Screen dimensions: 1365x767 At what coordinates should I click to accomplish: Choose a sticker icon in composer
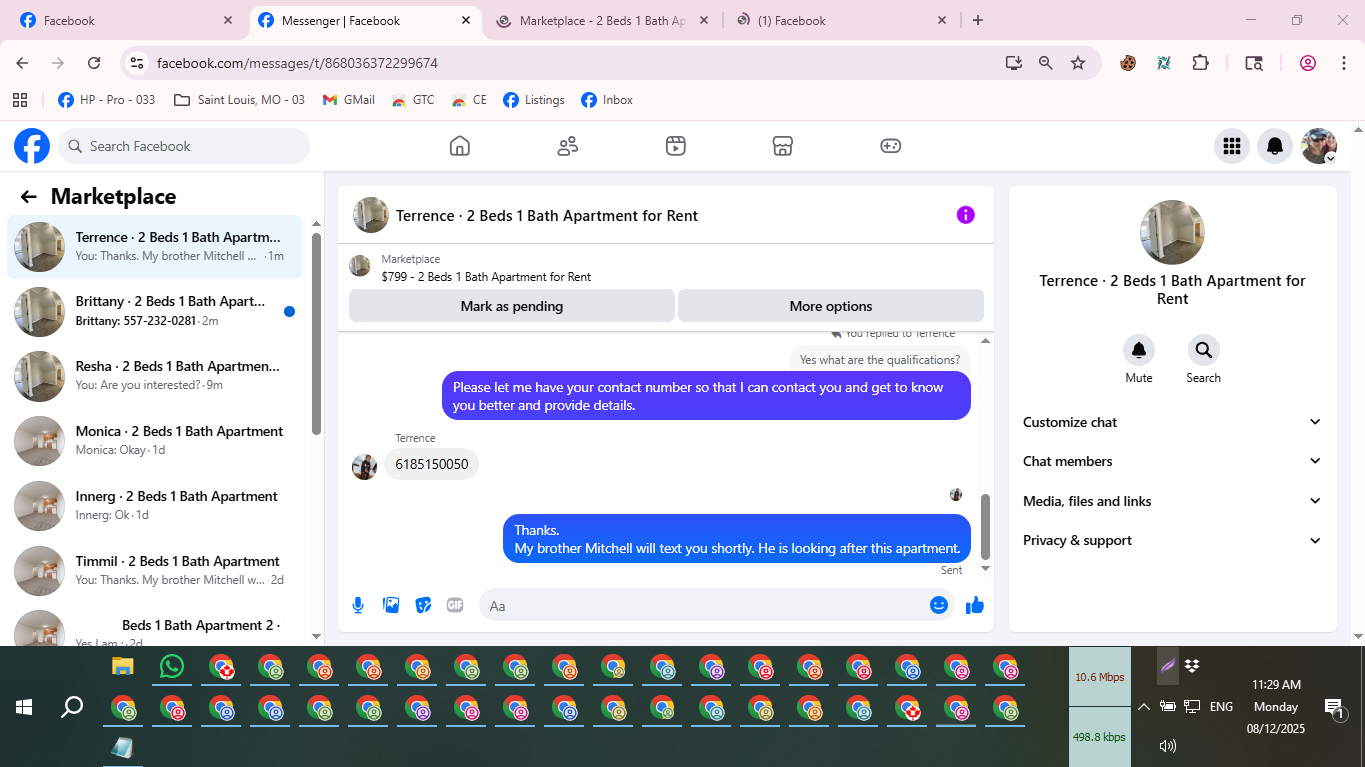(423, 605)
